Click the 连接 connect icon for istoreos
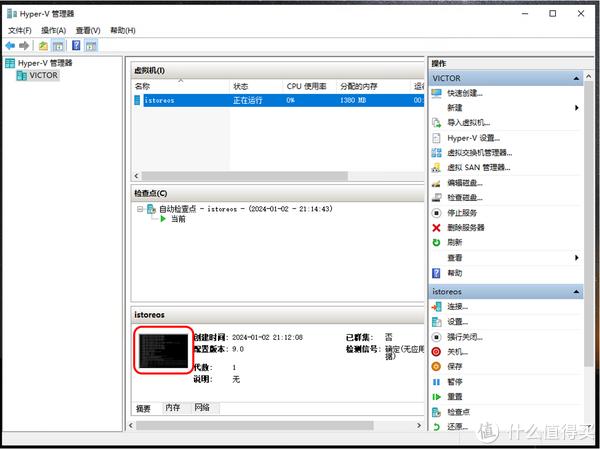This screenshot has height=449, width=600. coord(436,307)
